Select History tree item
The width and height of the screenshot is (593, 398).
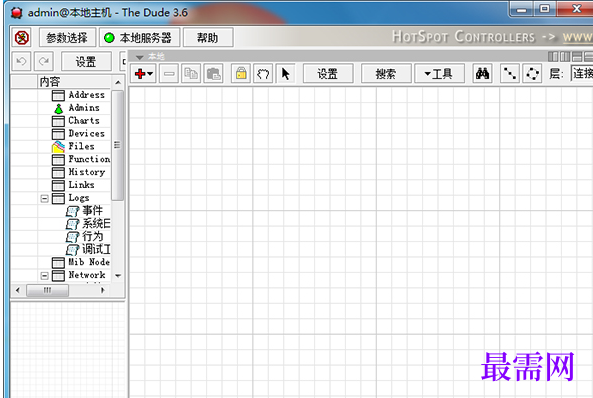(87, 172)
